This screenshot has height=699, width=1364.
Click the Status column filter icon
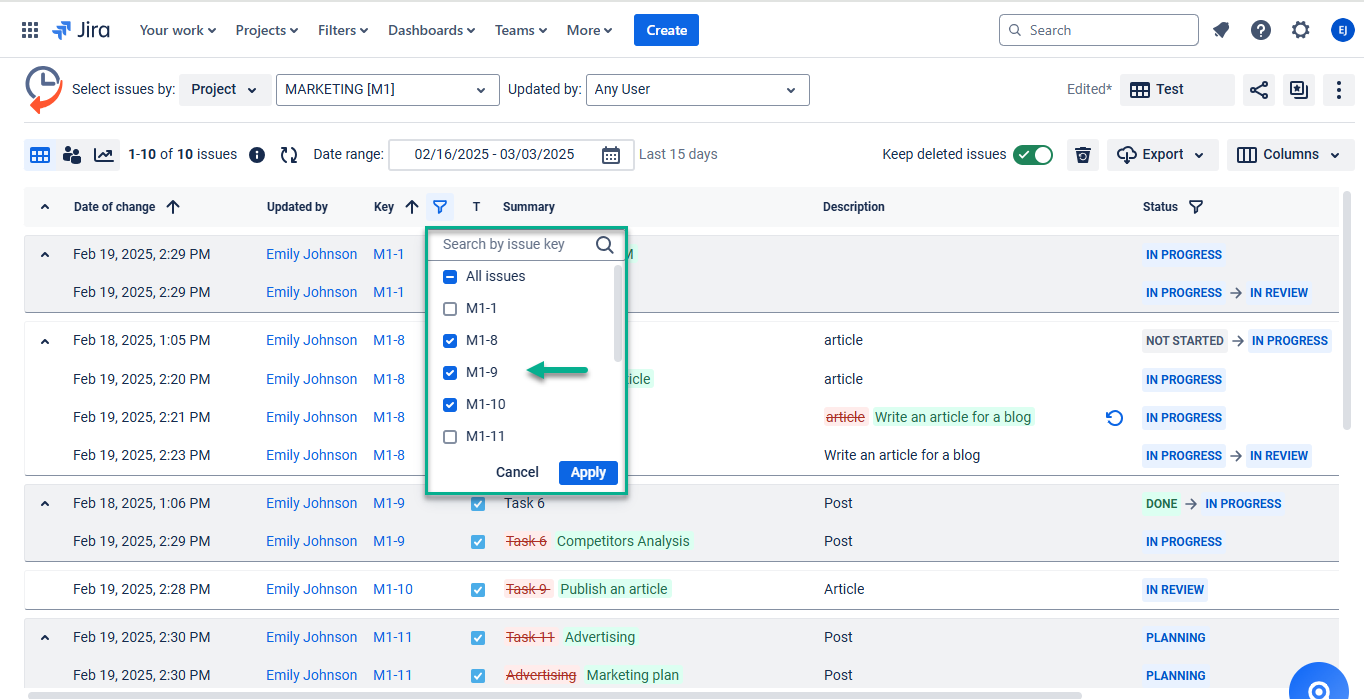(1195, 207)
